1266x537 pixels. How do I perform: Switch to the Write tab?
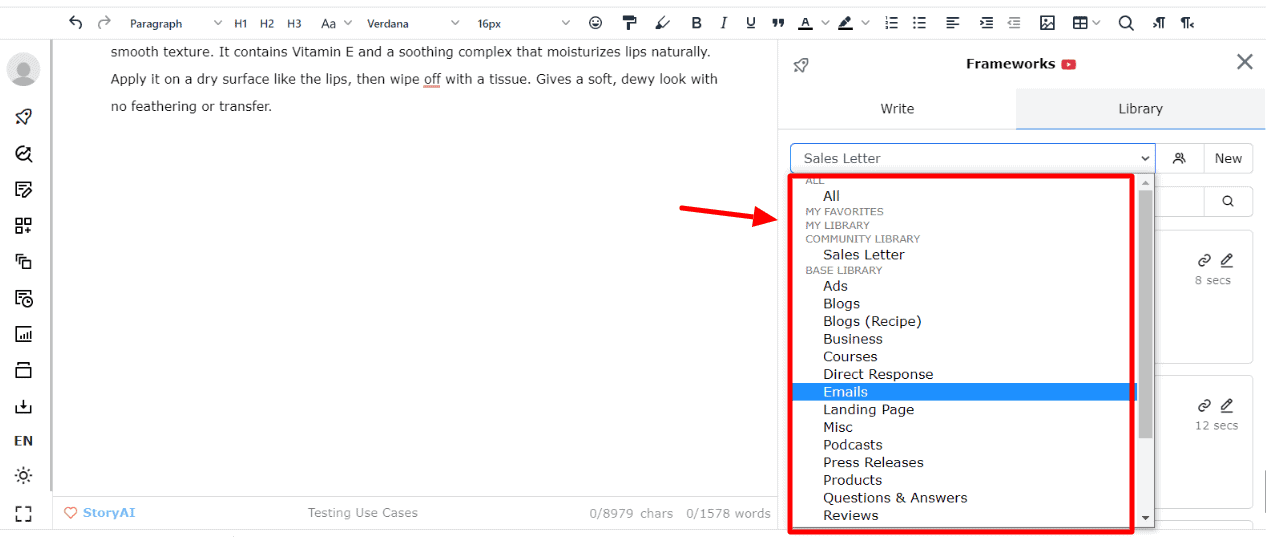(897, 109)
